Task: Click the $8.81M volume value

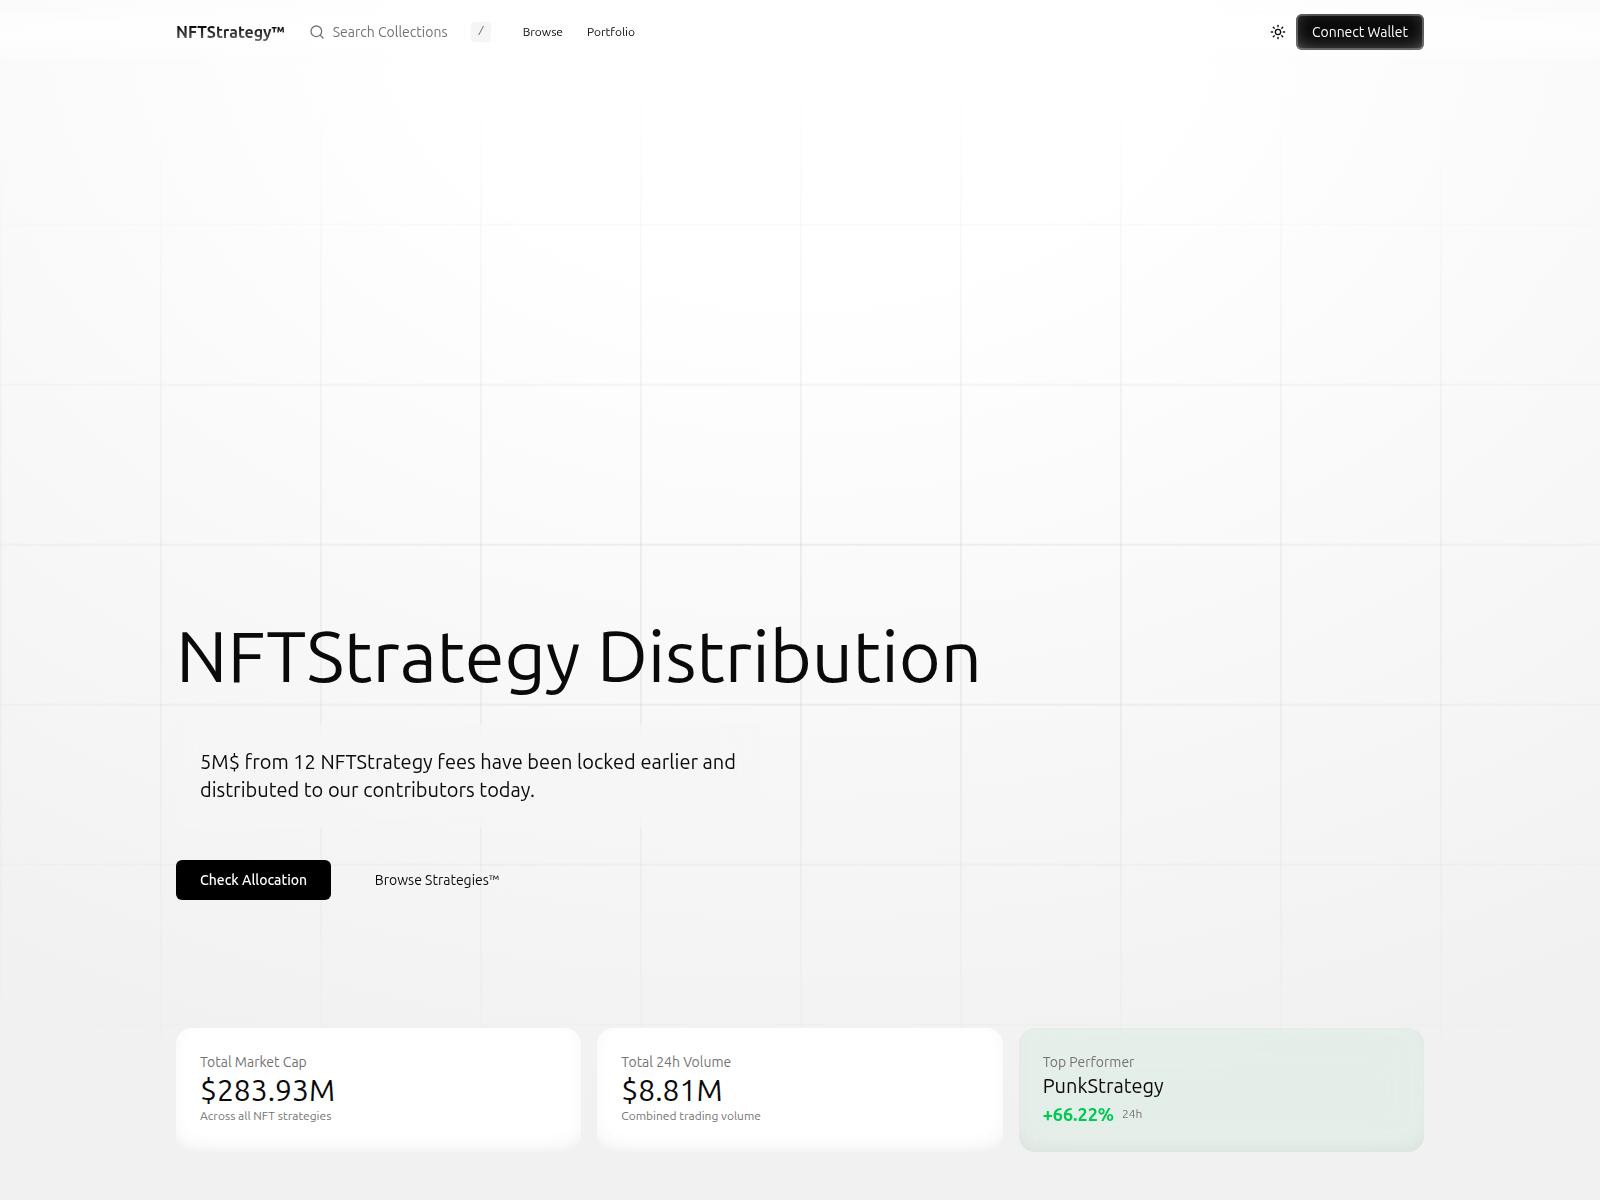Action: pyautogui.click(x=672, y=1091)
